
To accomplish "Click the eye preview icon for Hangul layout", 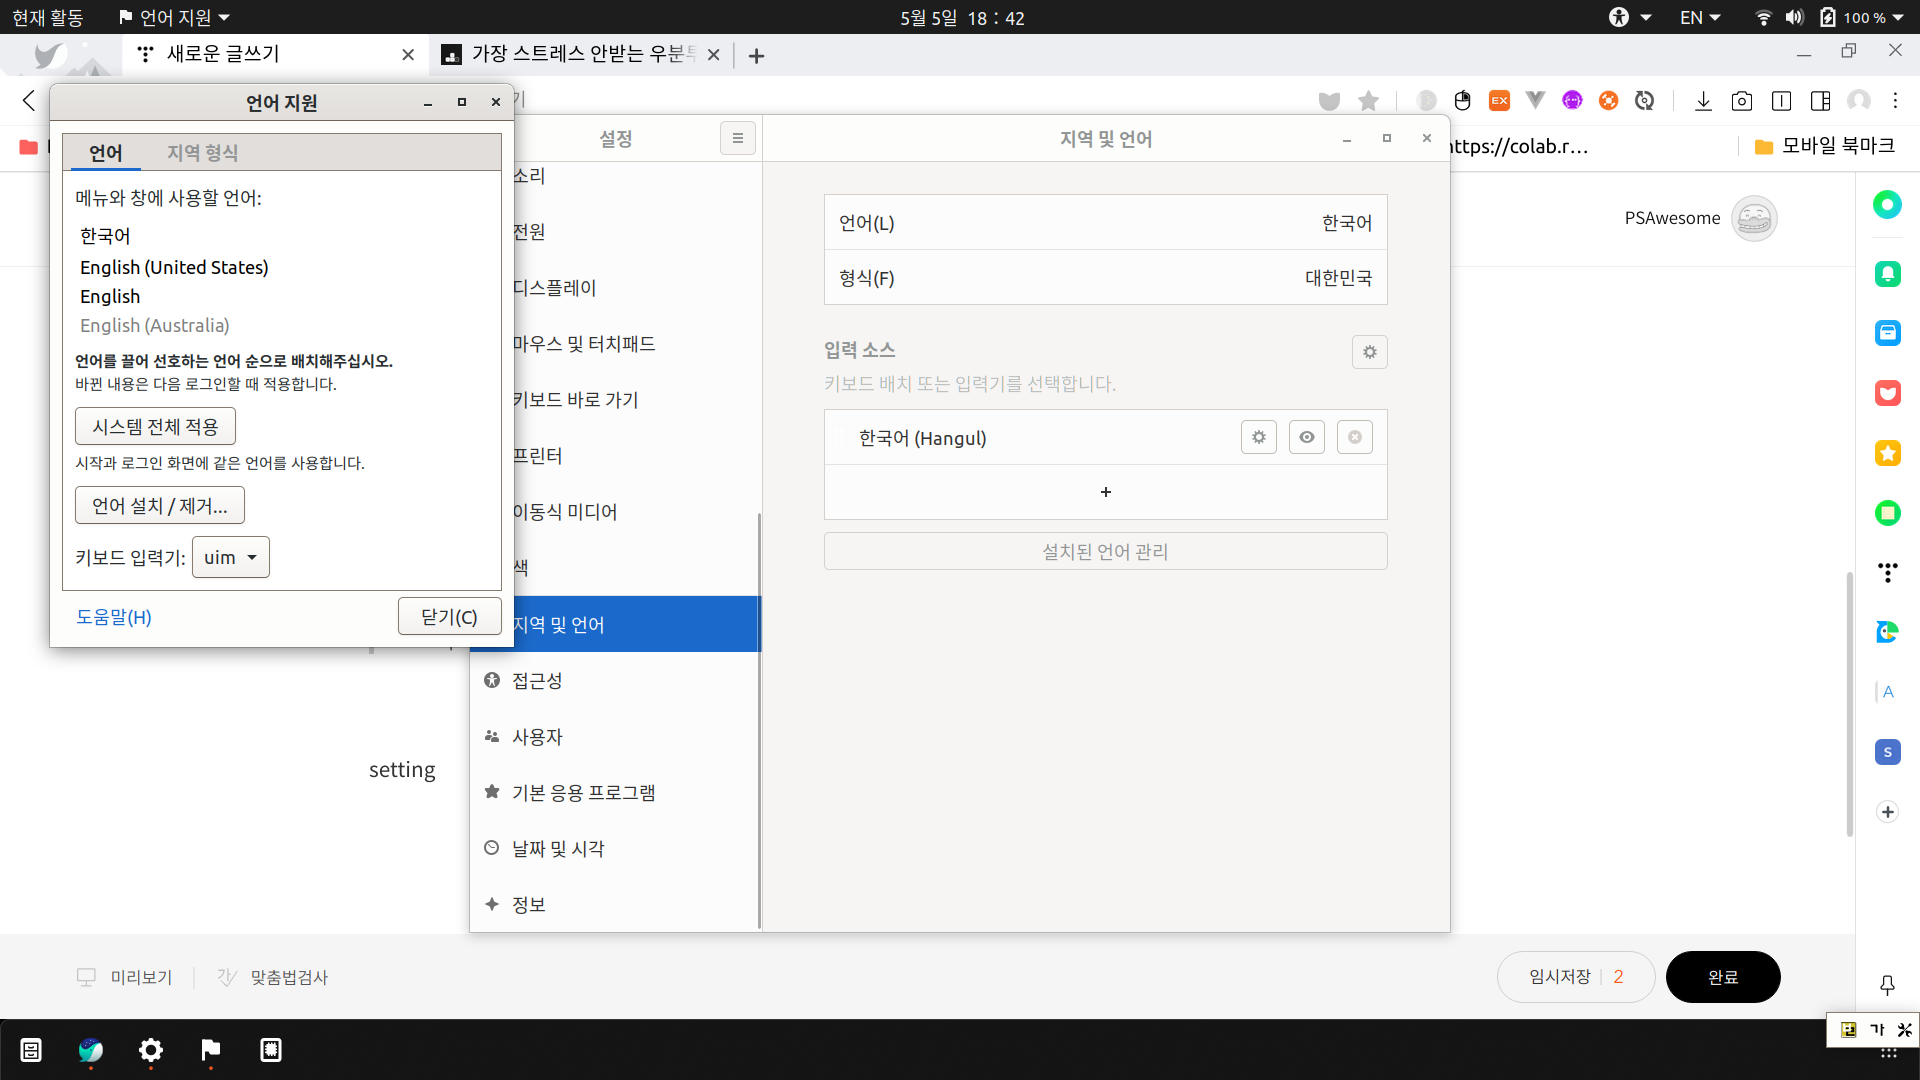I will (1306, 437).
